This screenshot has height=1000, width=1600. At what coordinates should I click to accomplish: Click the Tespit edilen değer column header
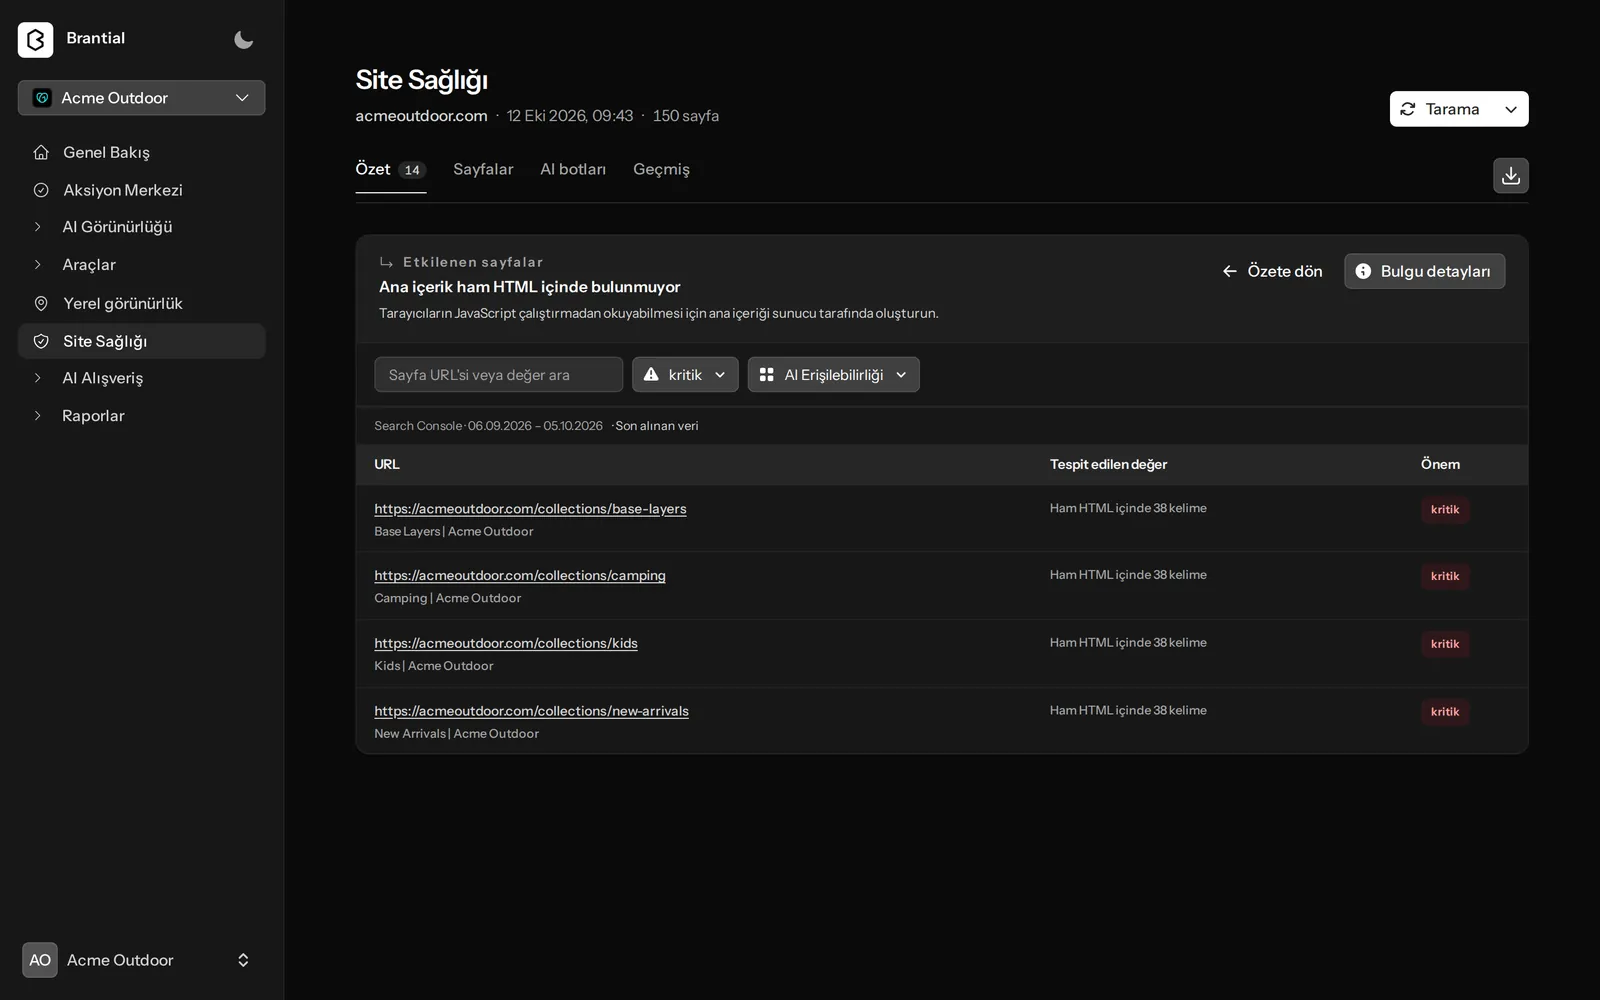[1108, 465]
